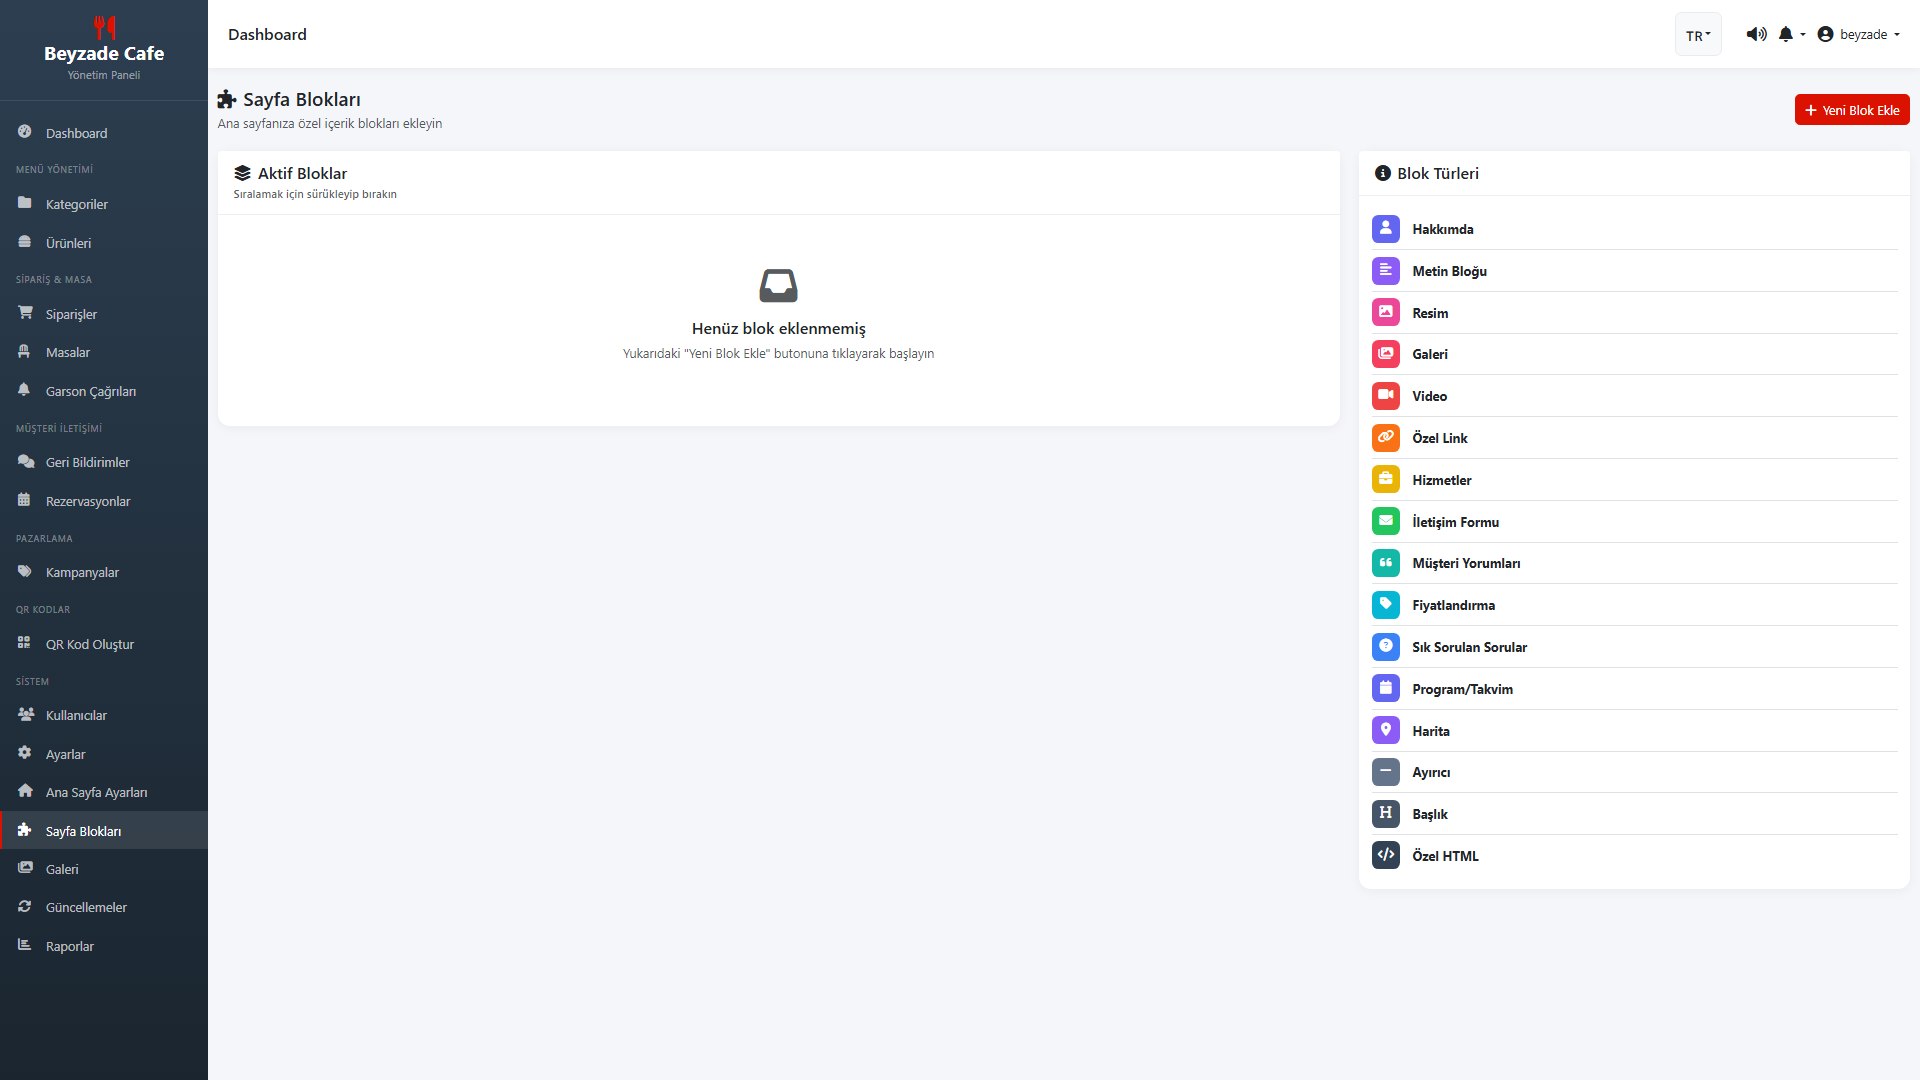
Task: Click the Video block type icon
Action: coord(1385,396)
